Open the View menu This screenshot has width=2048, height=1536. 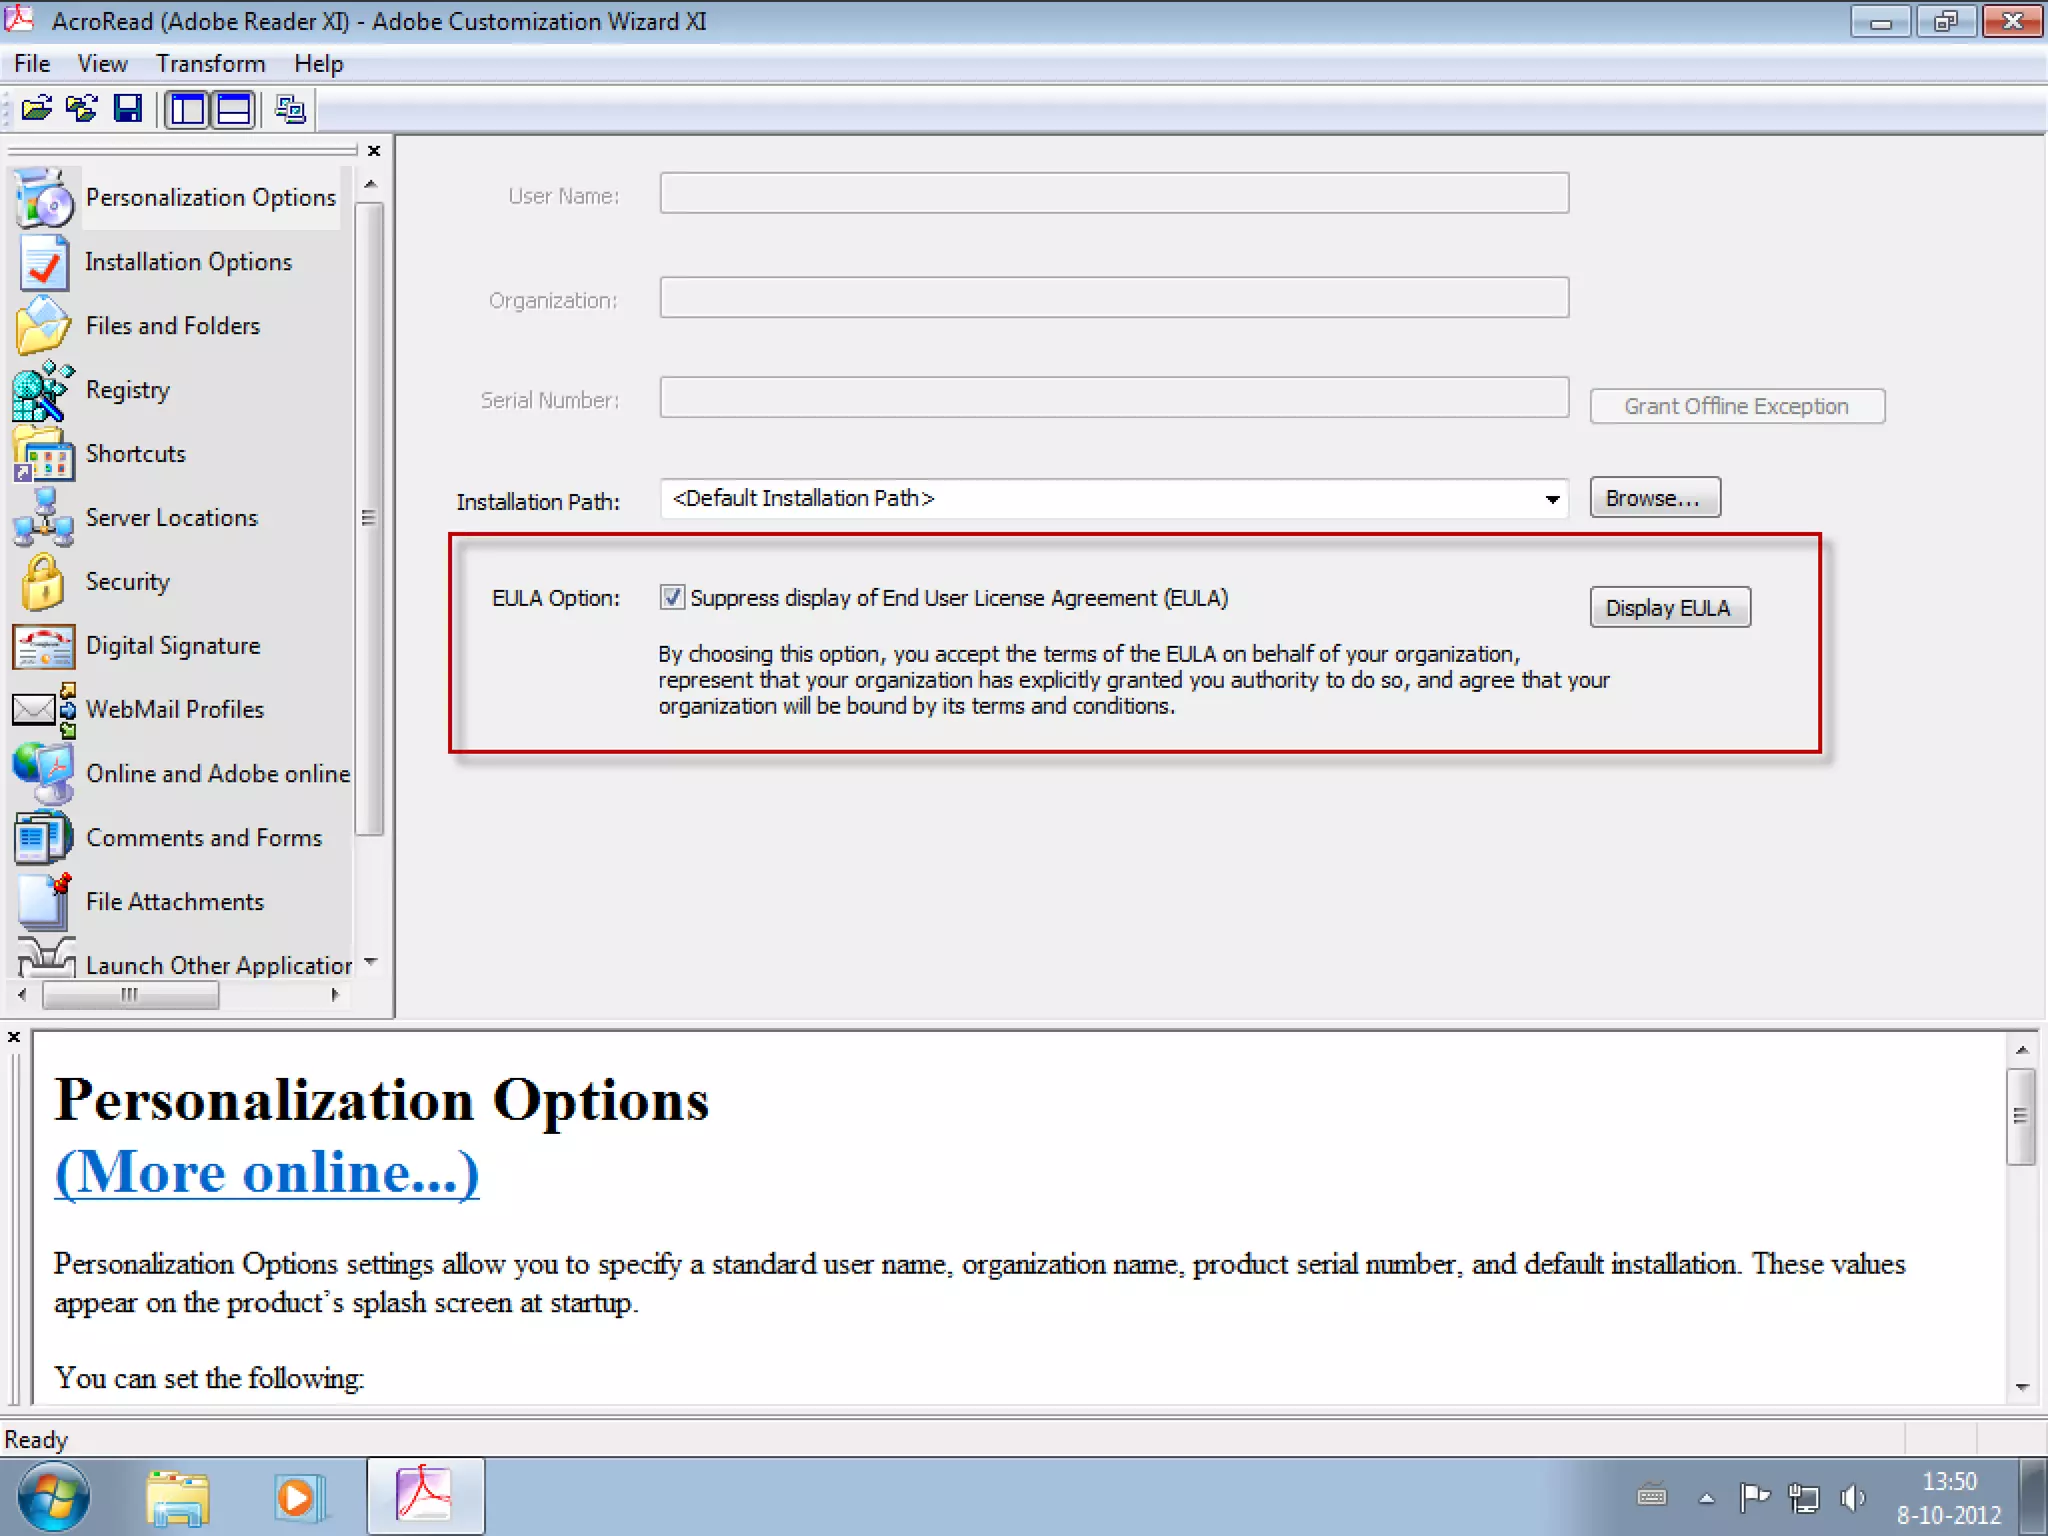pos(102,63)
